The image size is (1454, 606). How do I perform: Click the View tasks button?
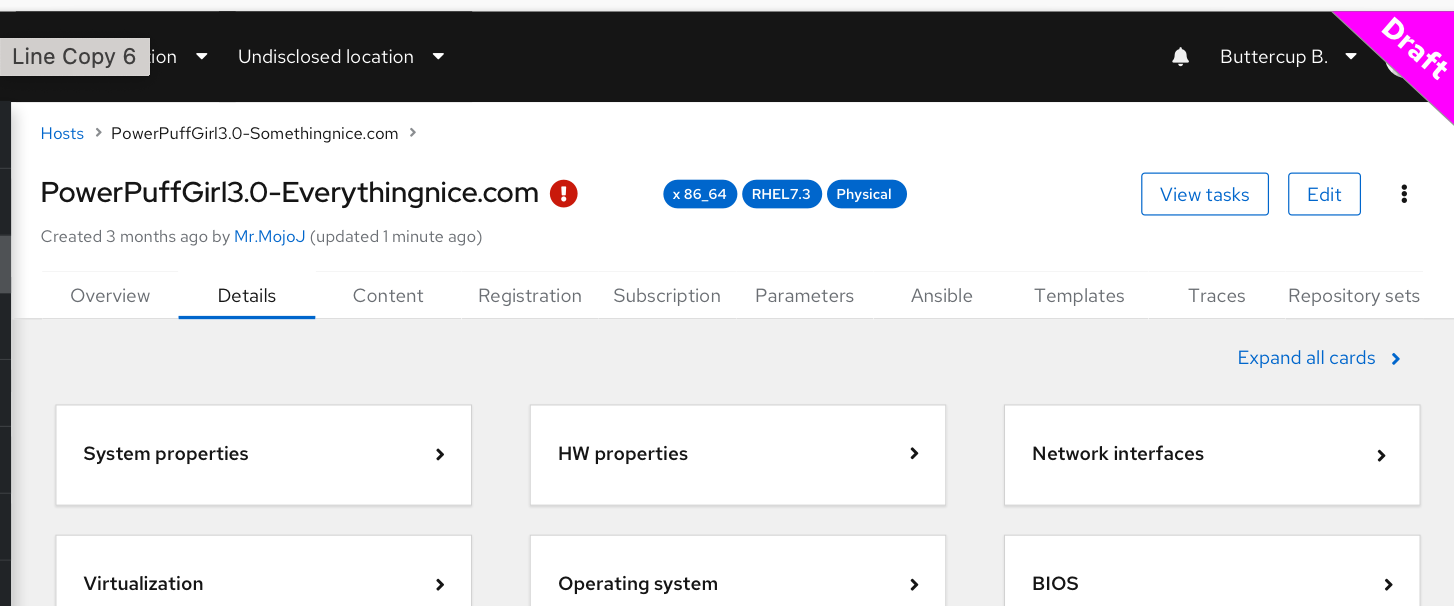1205,194
